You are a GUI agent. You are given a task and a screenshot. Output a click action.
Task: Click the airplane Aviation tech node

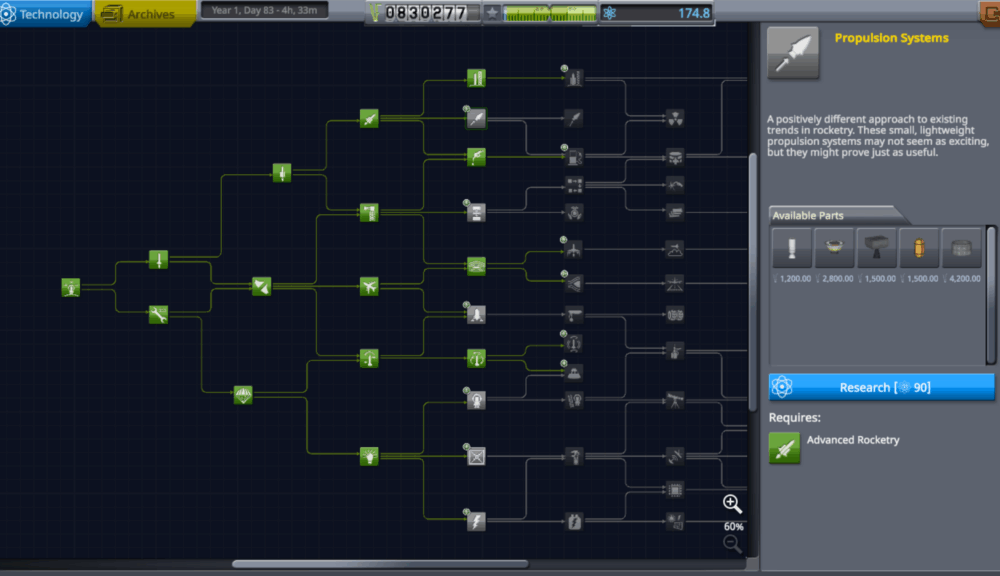370,287
